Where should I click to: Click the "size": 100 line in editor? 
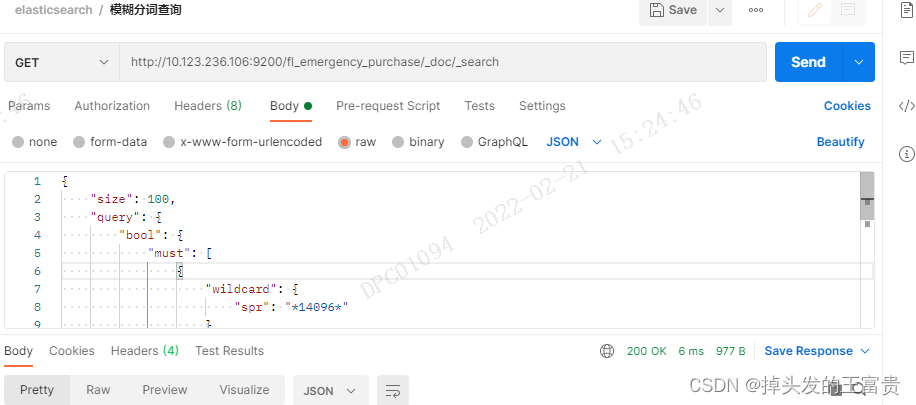pyautogui.click(x=133, y=199)
